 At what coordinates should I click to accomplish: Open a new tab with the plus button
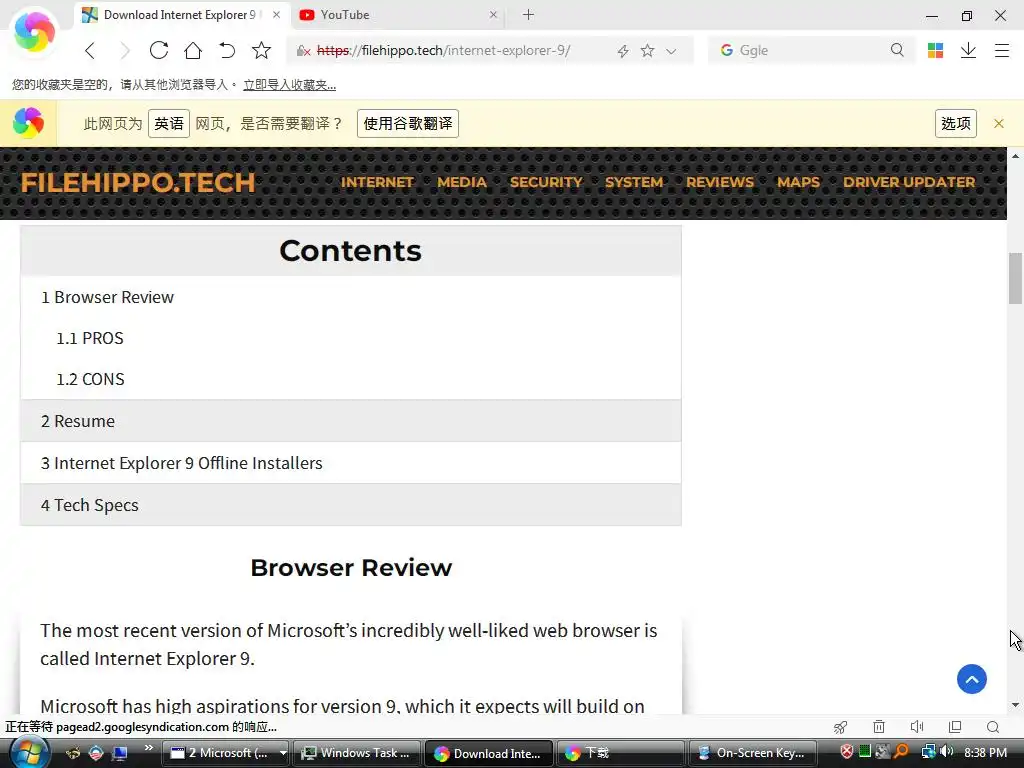point(528,14)
